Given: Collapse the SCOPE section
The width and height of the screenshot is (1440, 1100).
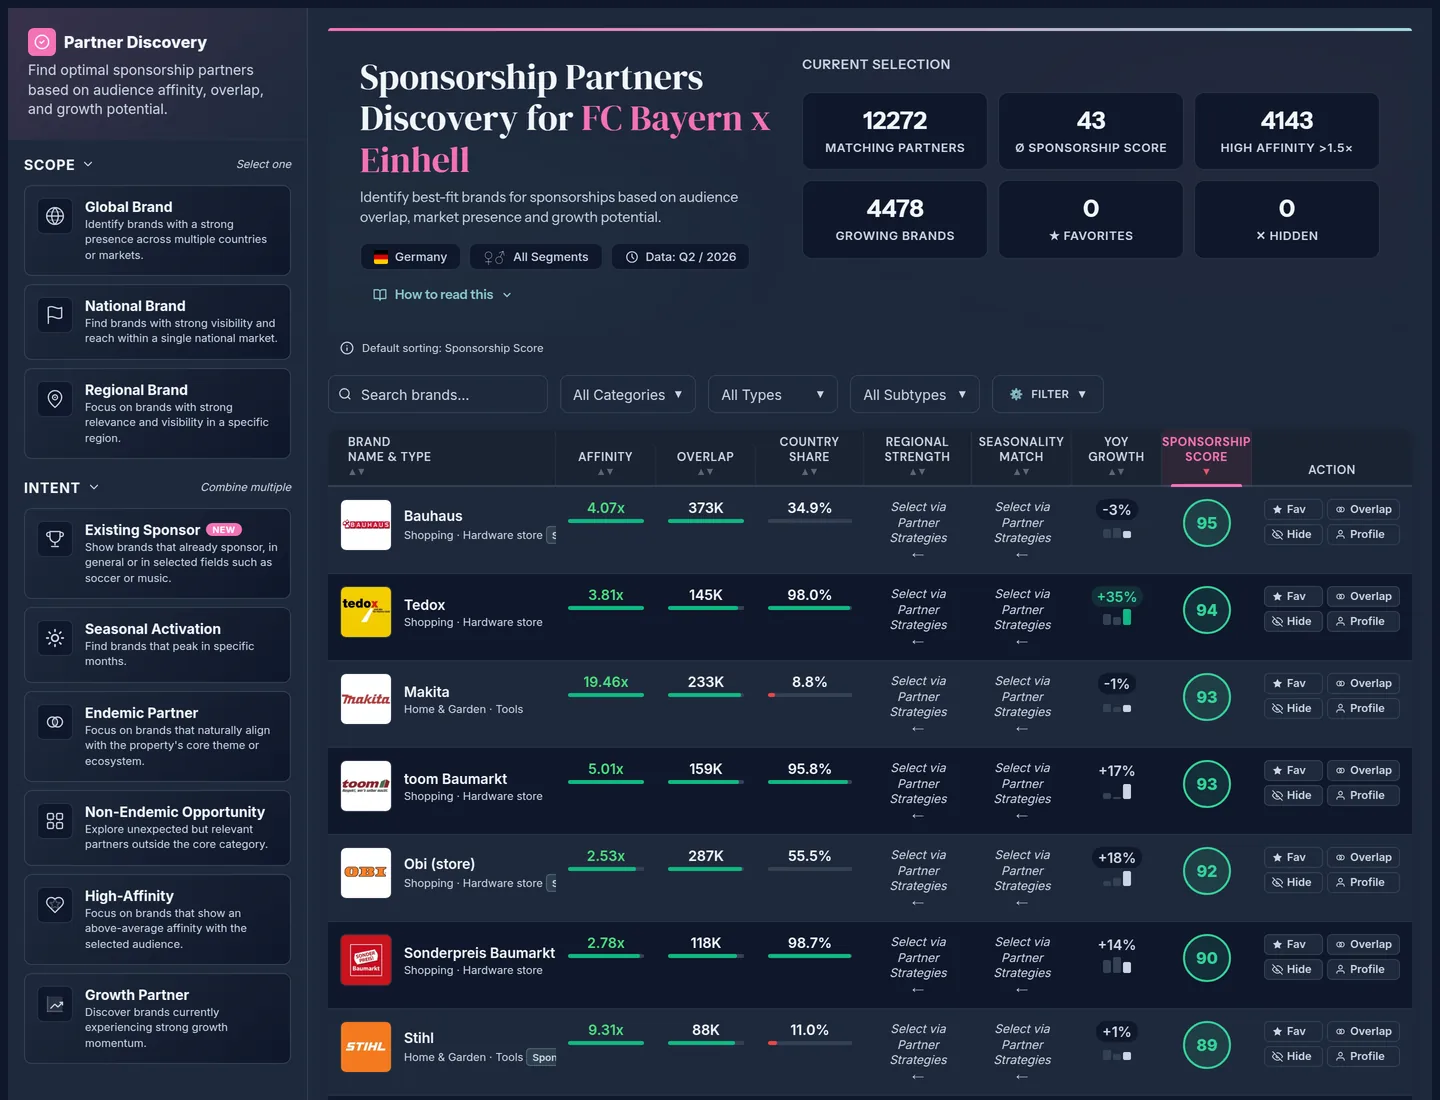Looking at the screenshot, I should click(59, 165).
